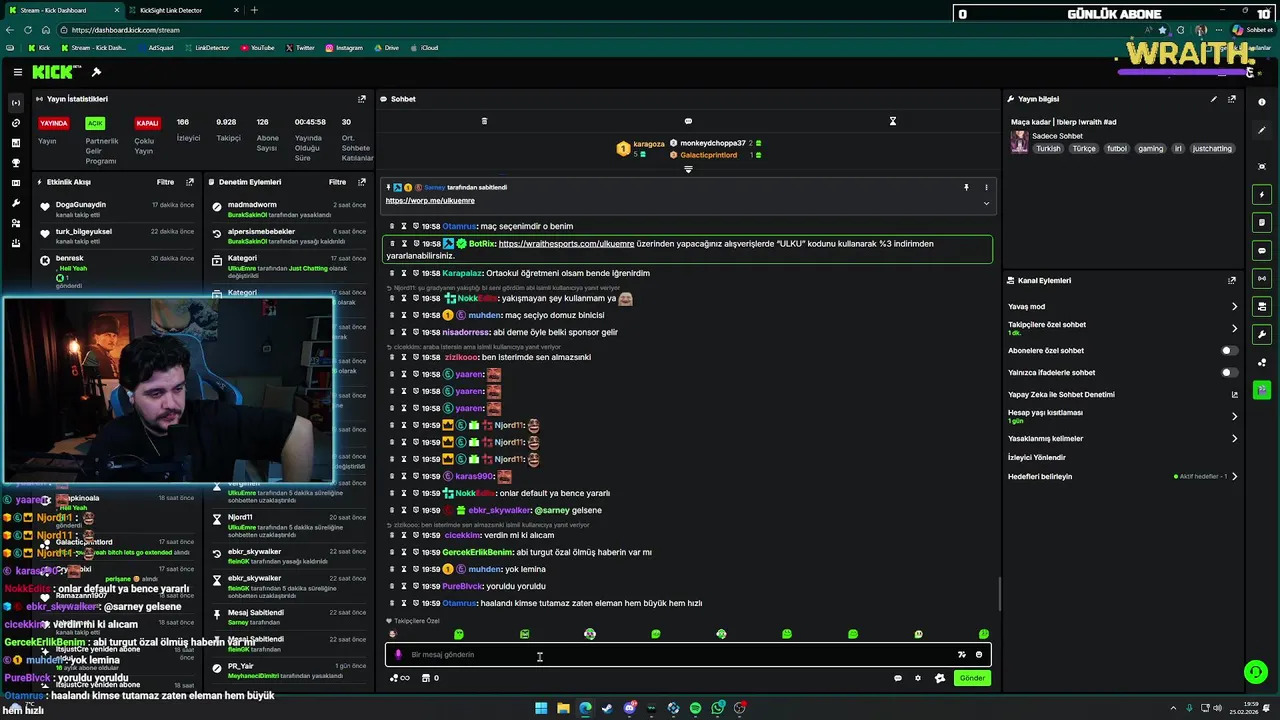Expand Hedefleri belirleyin row
This screenshot has height=720, width=1280.
[x=1123, y=477]
